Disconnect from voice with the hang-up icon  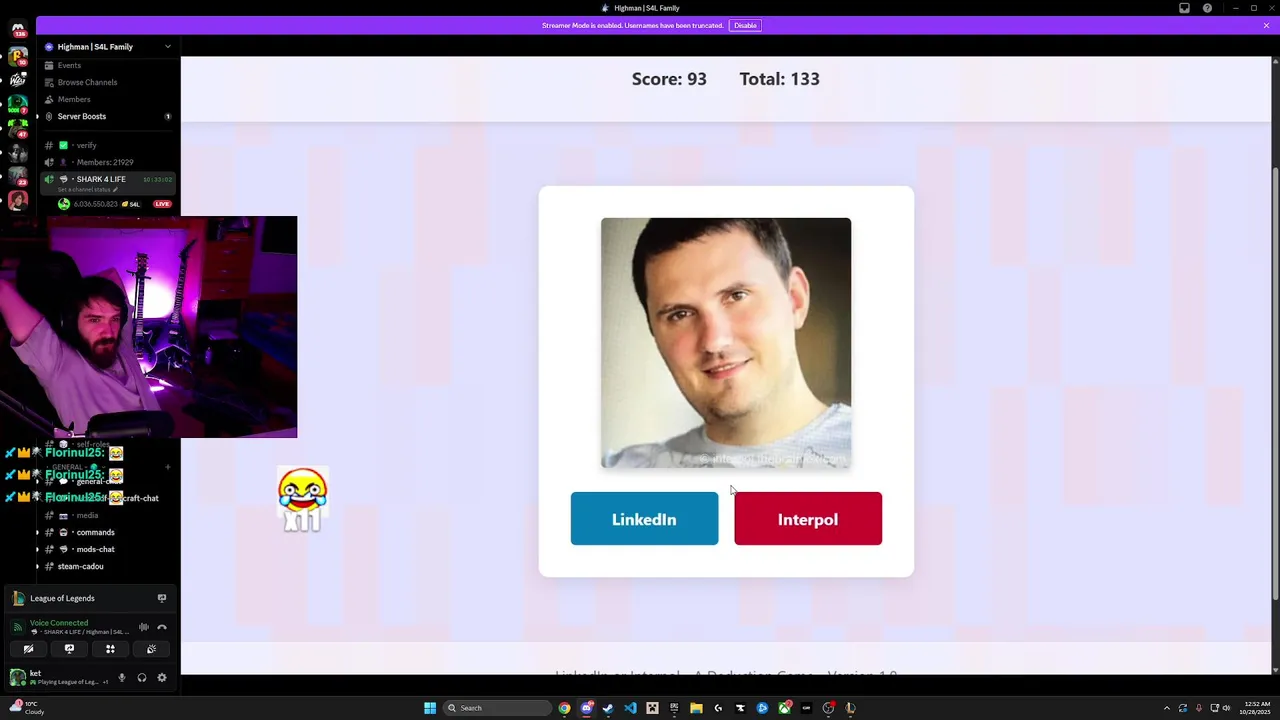pos(162,627)
